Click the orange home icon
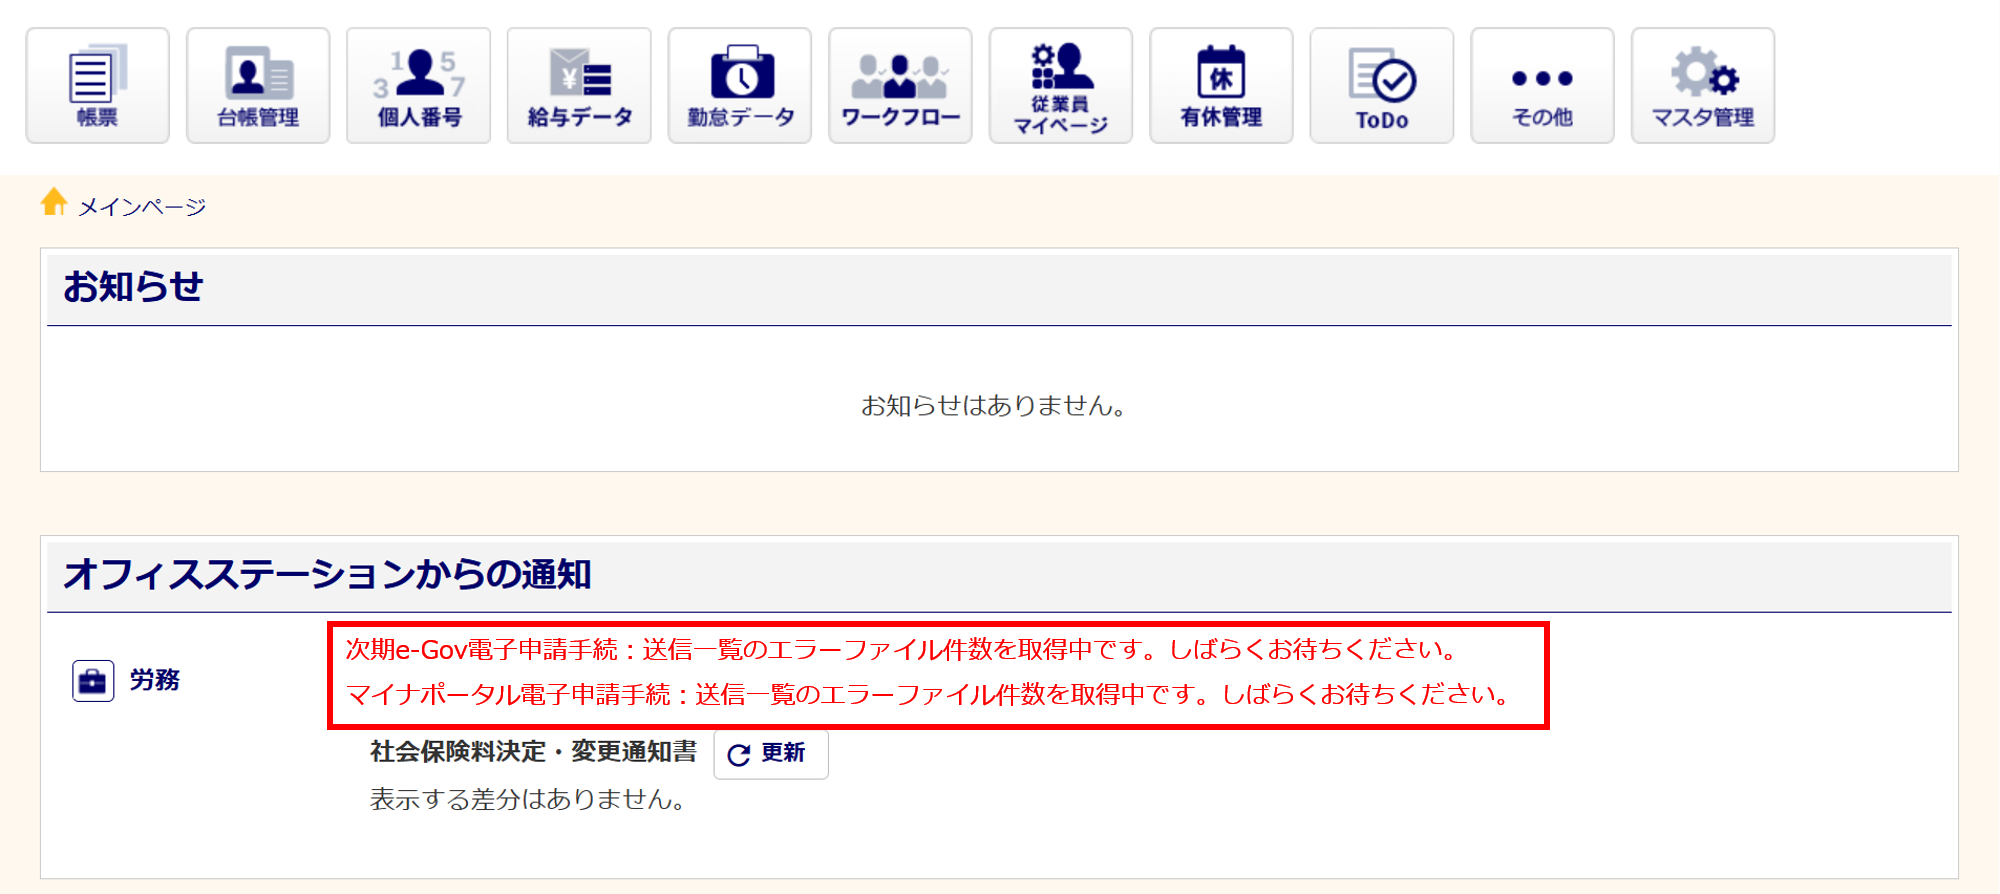The height and width of the screenshot is (894, 2000). coord(54,202)
